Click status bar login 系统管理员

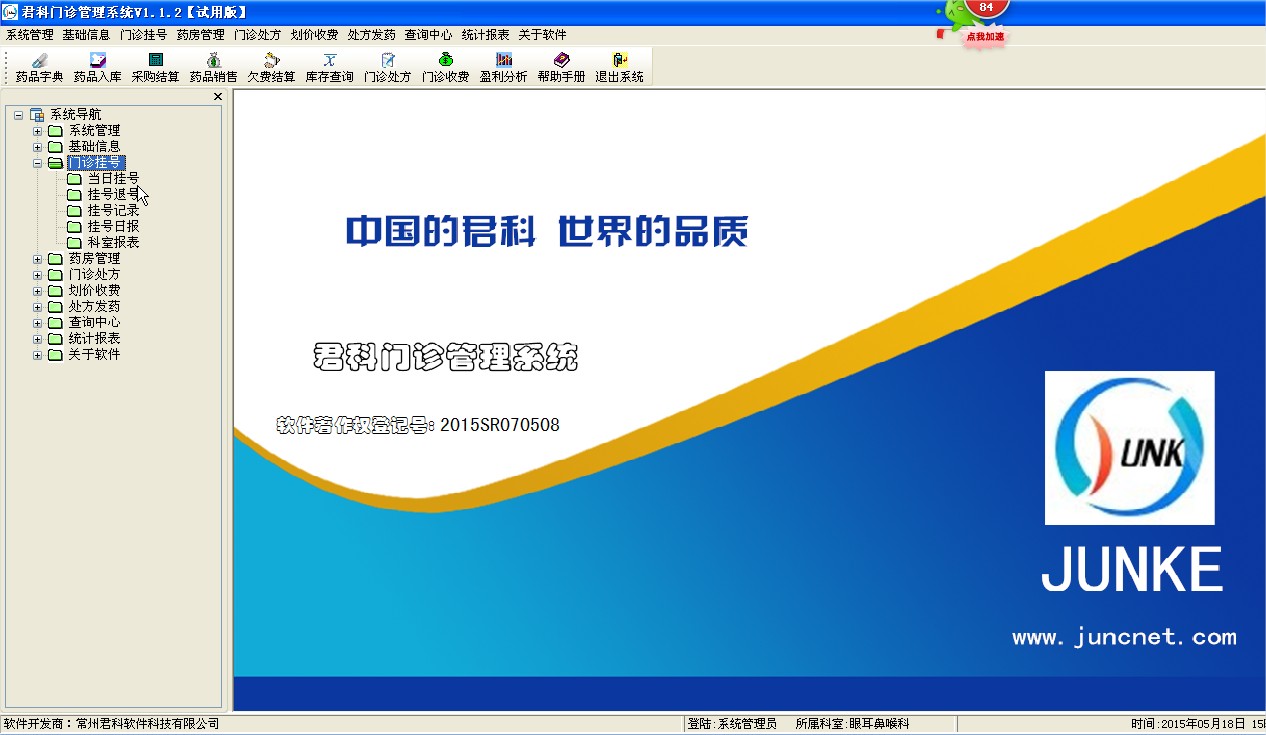[x=747, y=724]
